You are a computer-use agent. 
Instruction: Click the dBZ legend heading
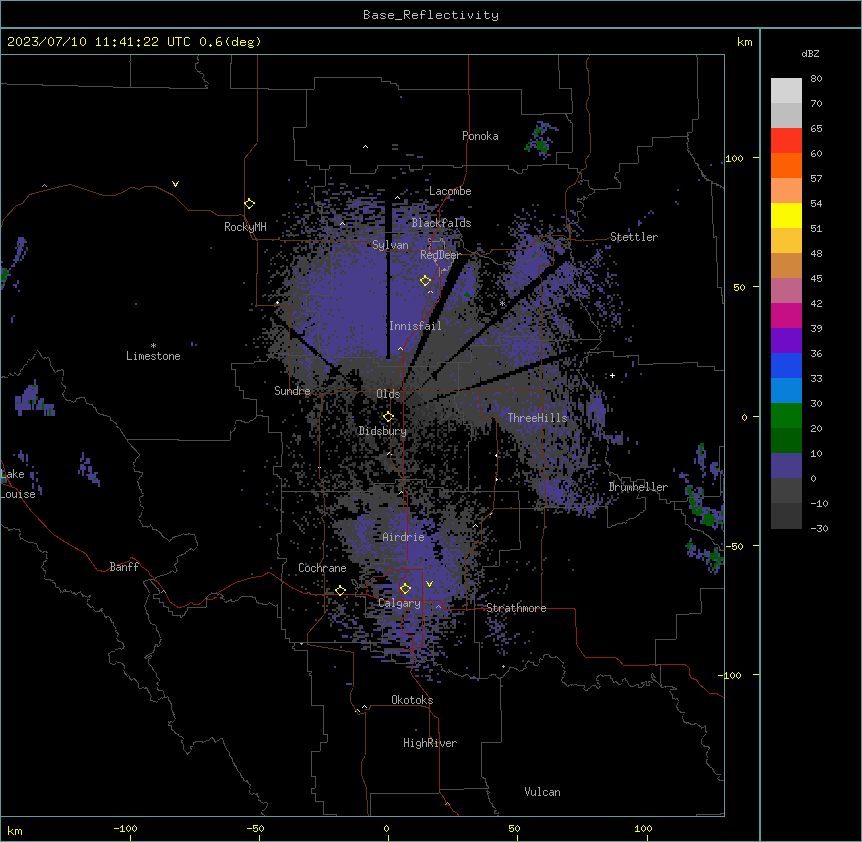[810, 53]
